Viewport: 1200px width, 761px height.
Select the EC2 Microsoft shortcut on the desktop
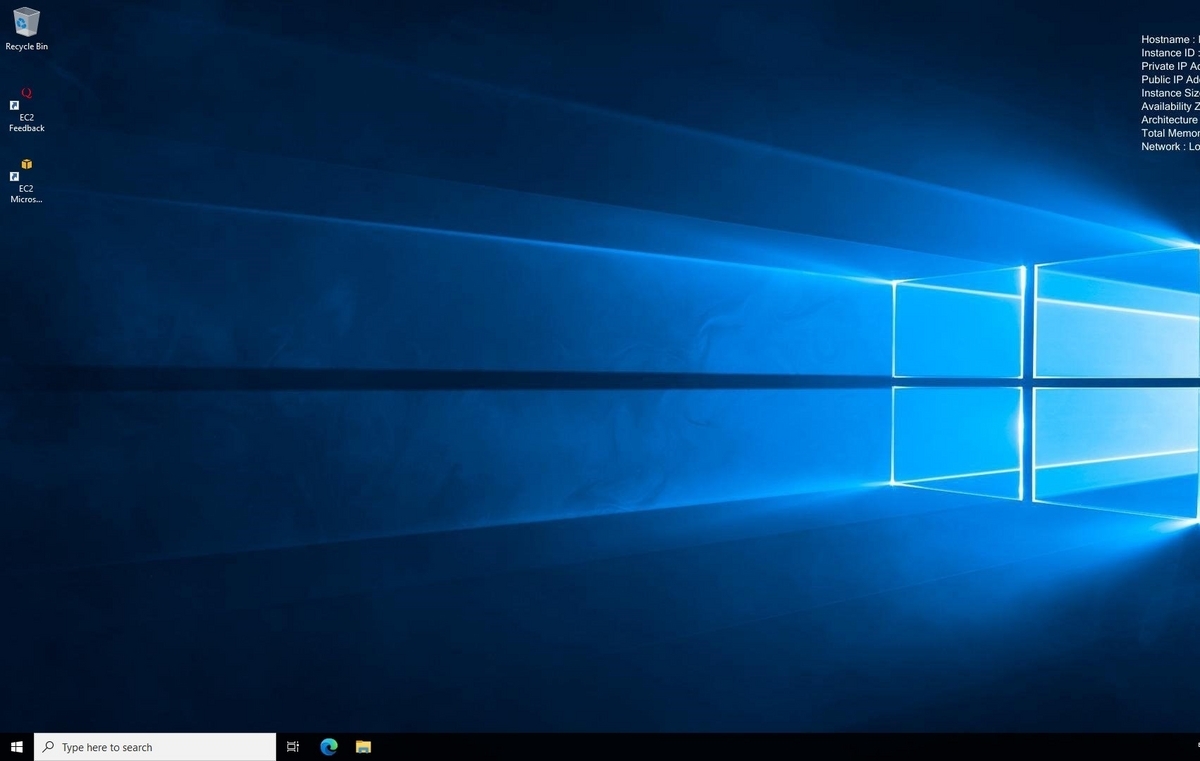pos(27,181)
